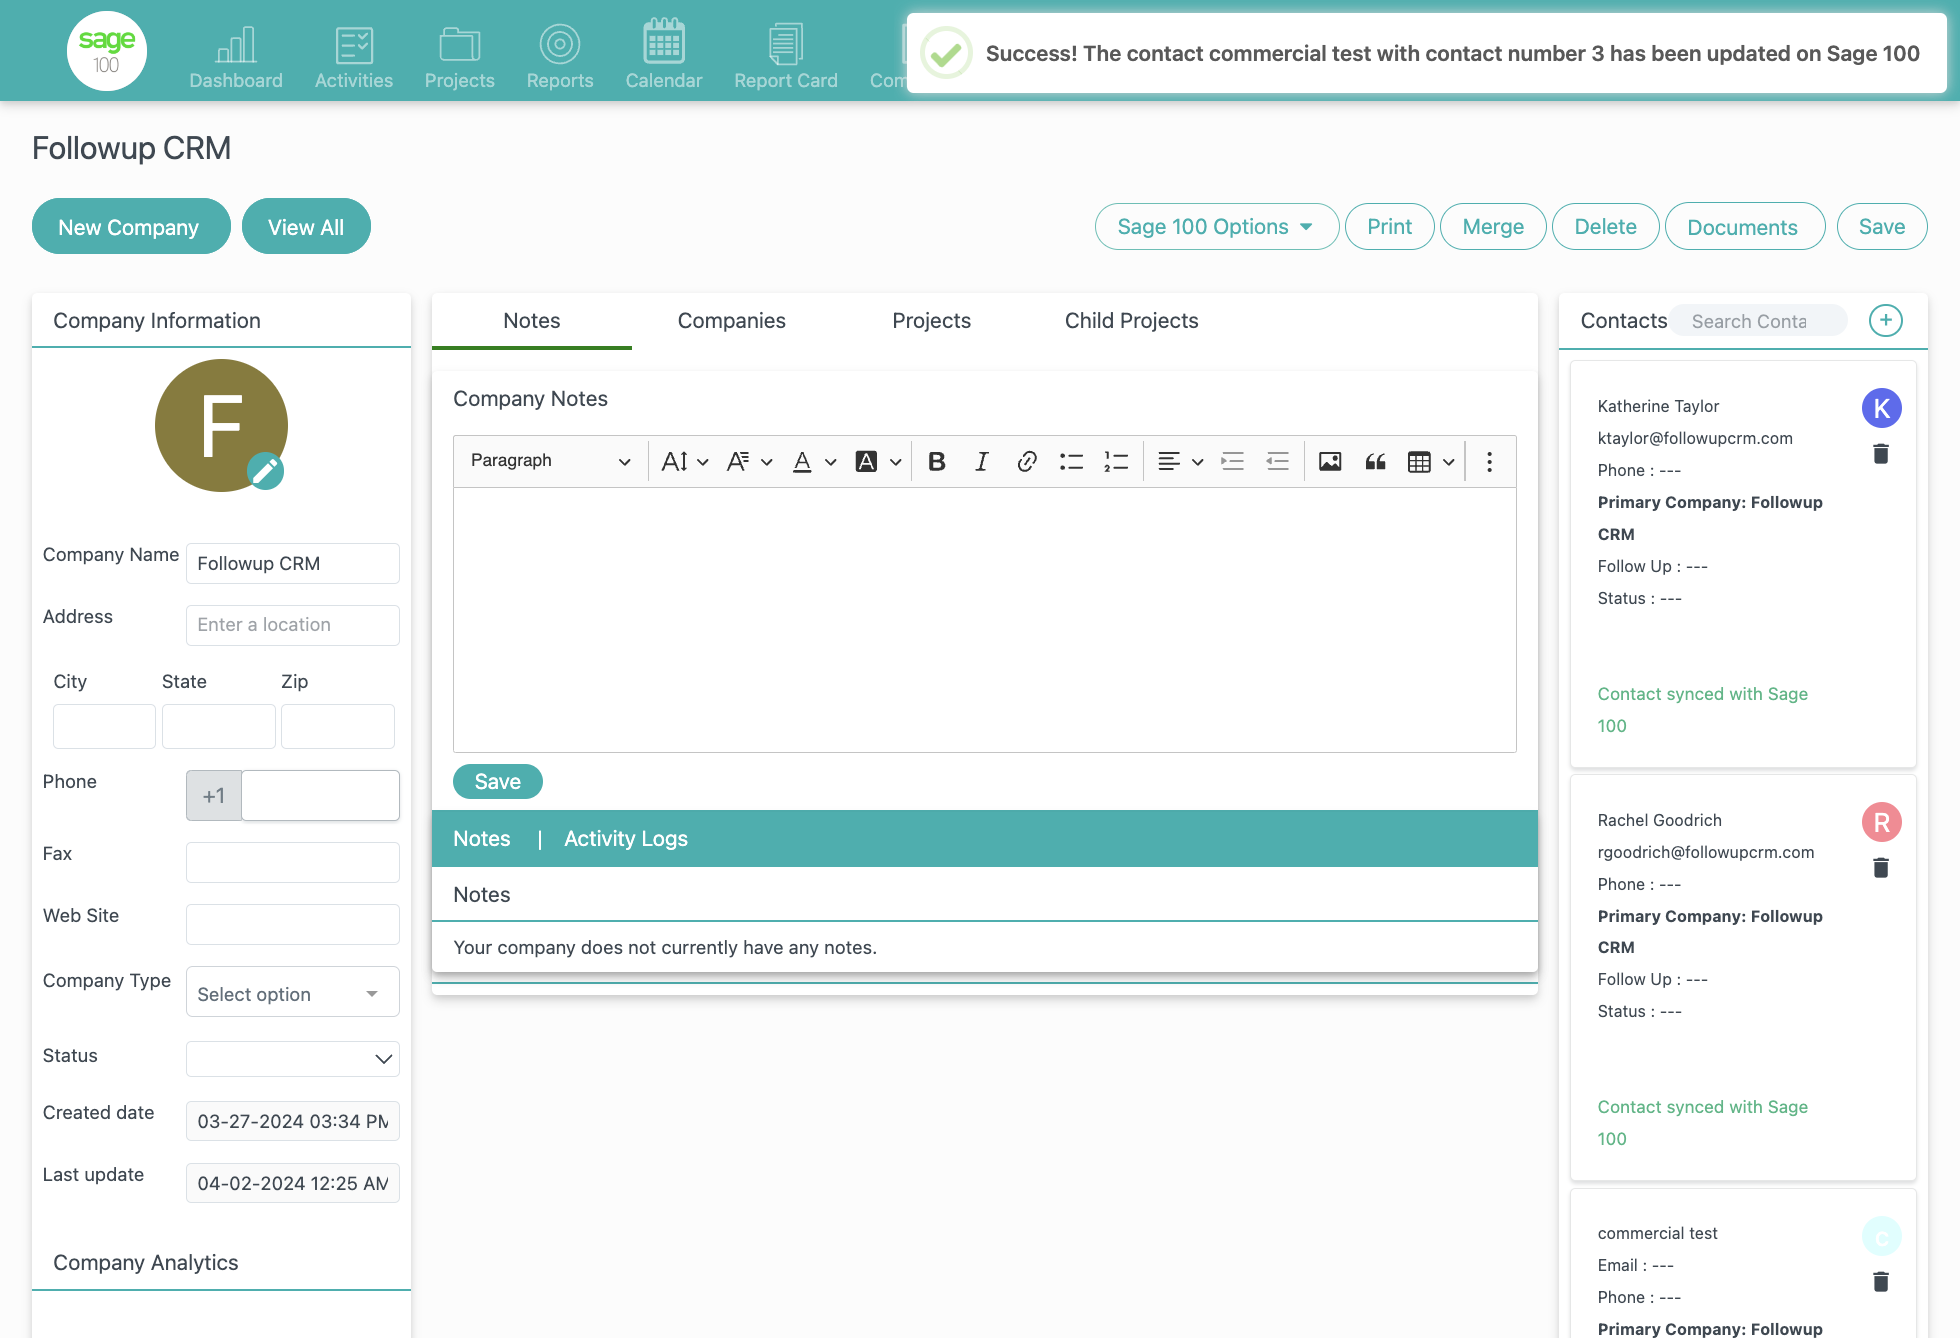Open font family dropdown in editor
1960x1338 pixels.
(x=749, y=461)
